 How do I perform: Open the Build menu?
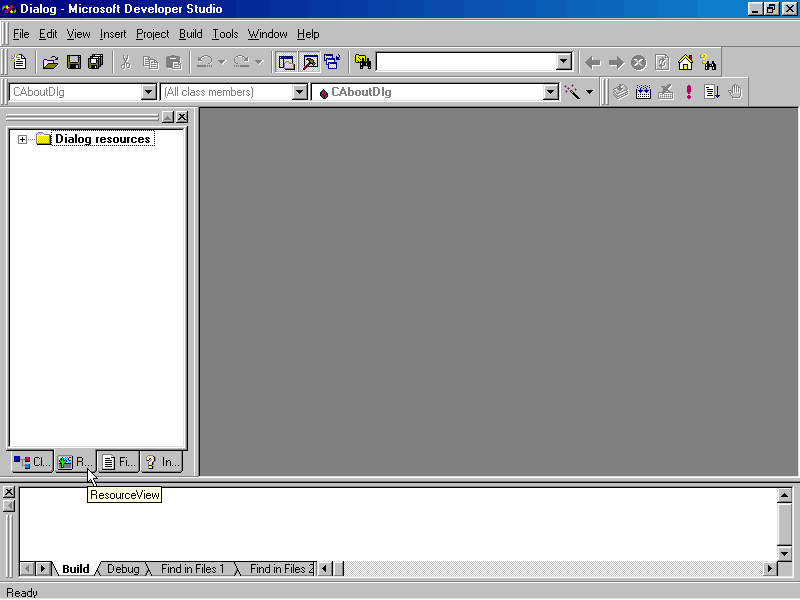(x=191, y=34)
